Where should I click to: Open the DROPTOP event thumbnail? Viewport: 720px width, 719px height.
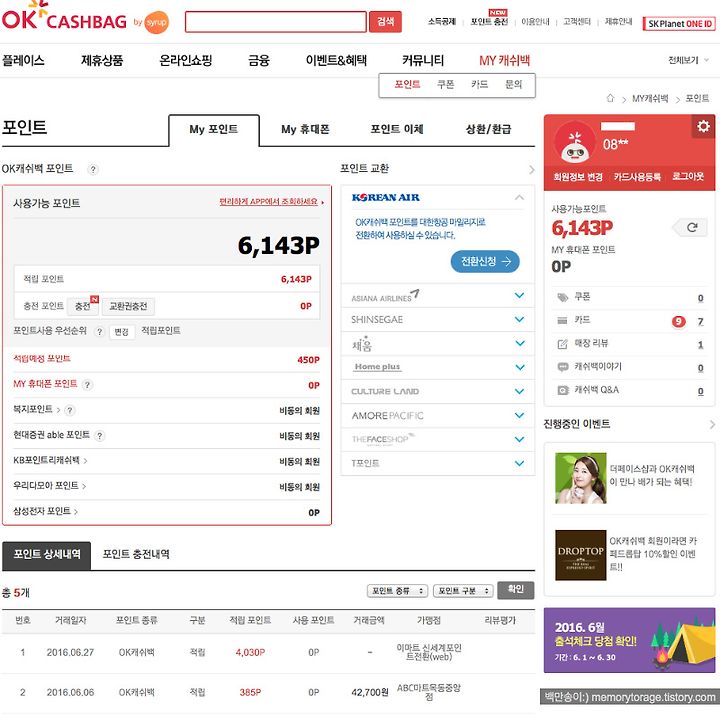pos(580,556)
